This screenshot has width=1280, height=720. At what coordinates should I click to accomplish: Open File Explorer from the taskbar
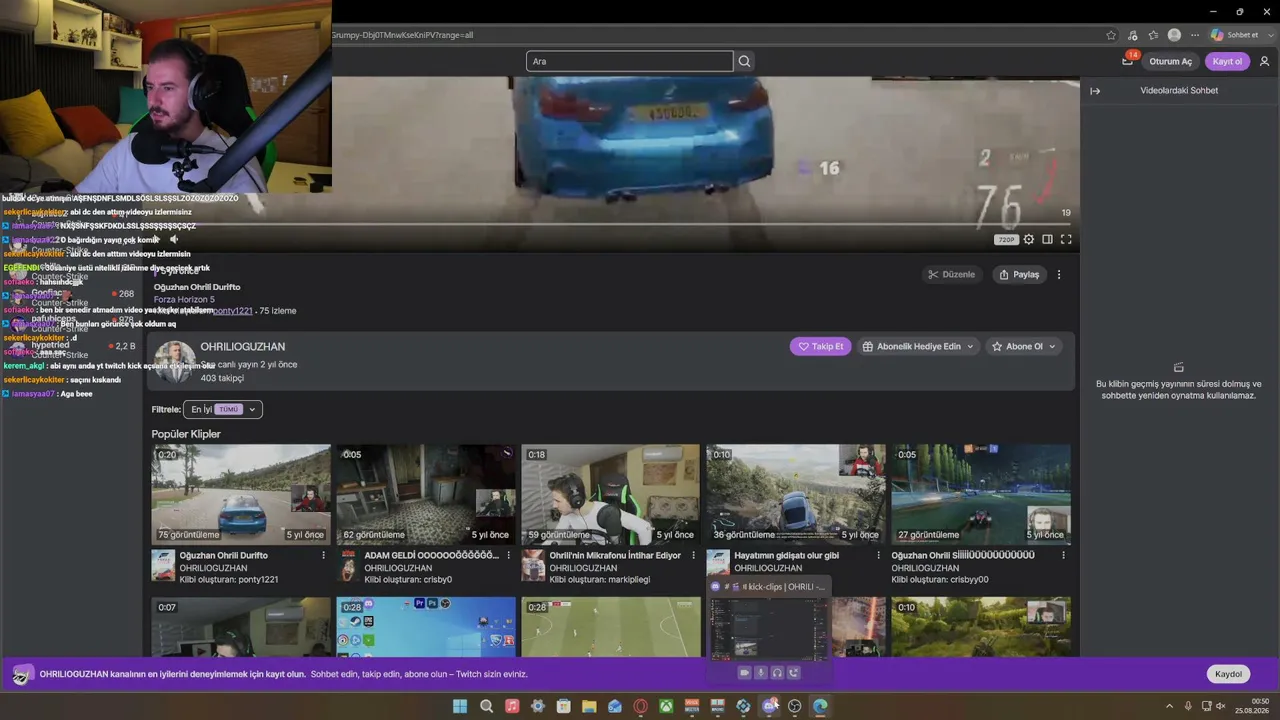589,706
